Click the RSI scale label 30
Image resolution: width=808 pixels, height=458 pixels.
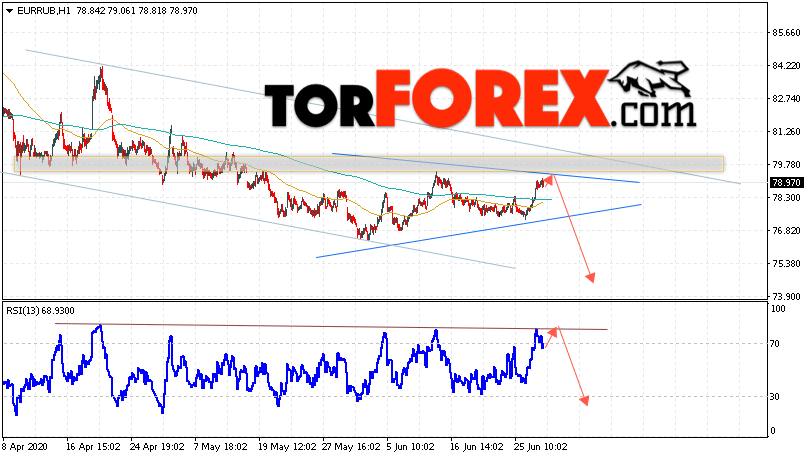775,397
